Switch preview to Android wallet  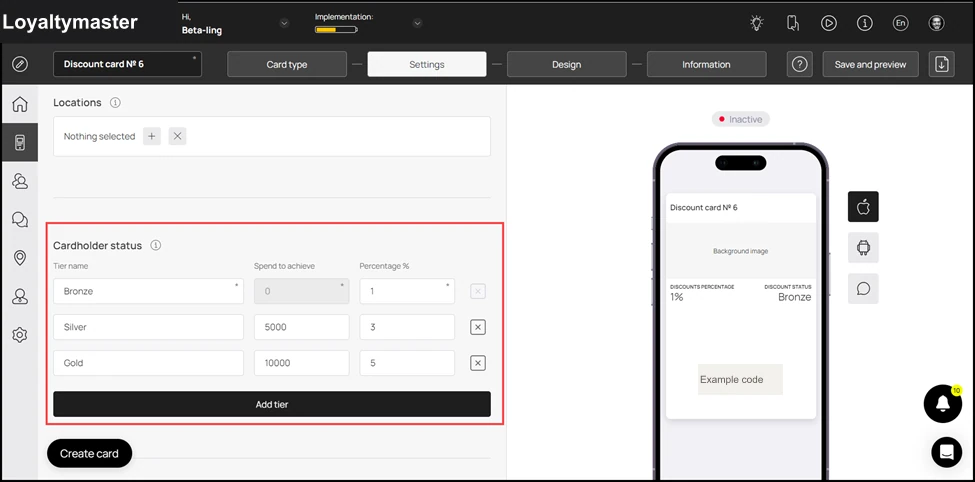pos(863,248)
